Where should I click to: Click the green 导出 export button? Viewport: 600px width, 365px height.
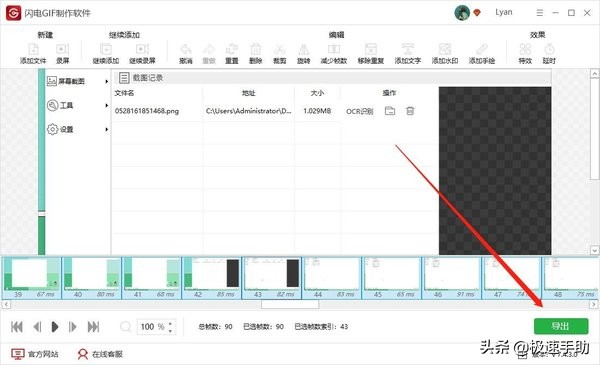point(561,326)
